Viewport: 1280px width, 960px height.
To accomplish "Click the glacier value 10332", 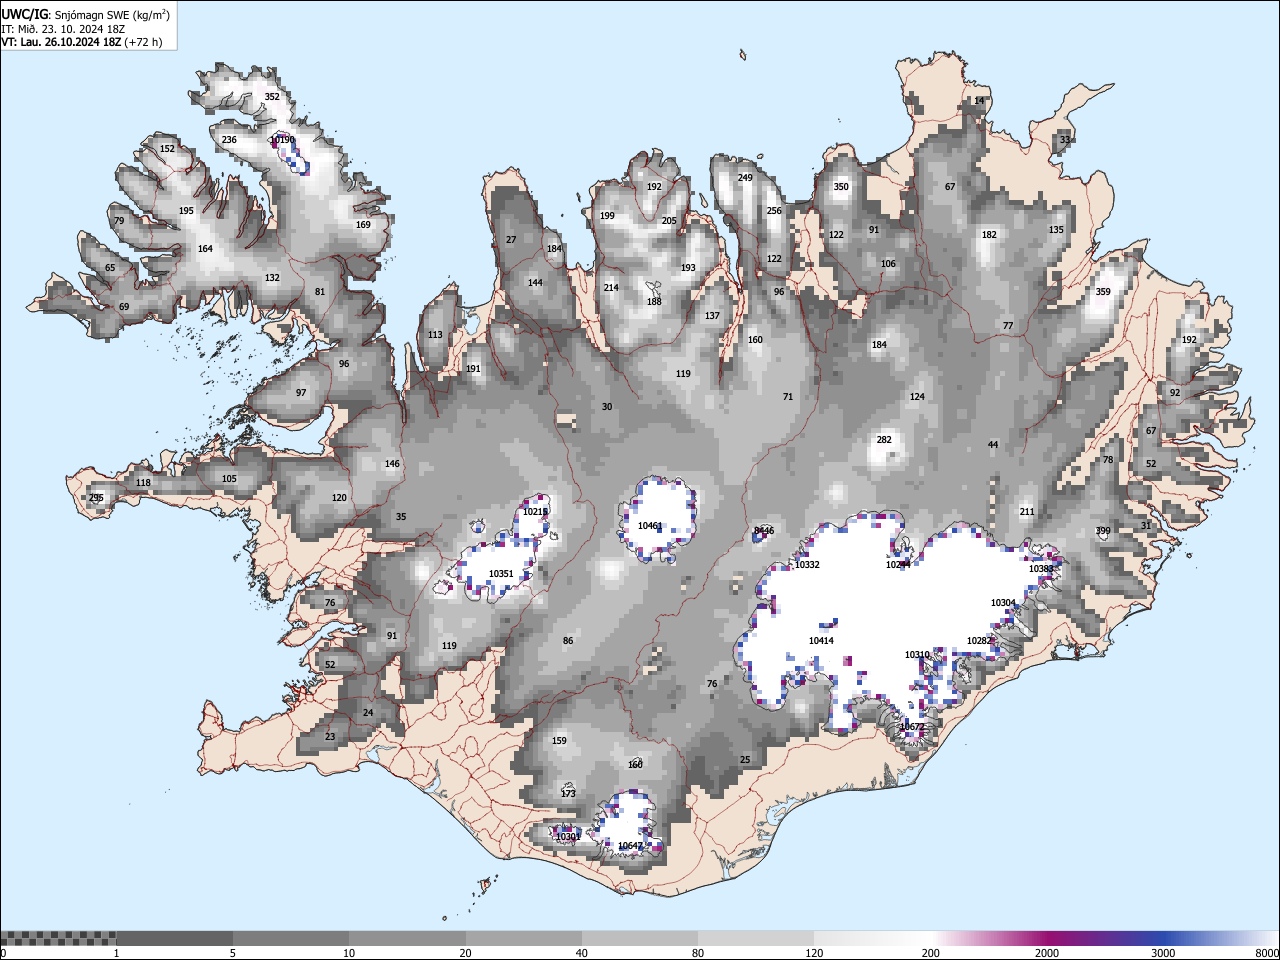I will (807, 565).
